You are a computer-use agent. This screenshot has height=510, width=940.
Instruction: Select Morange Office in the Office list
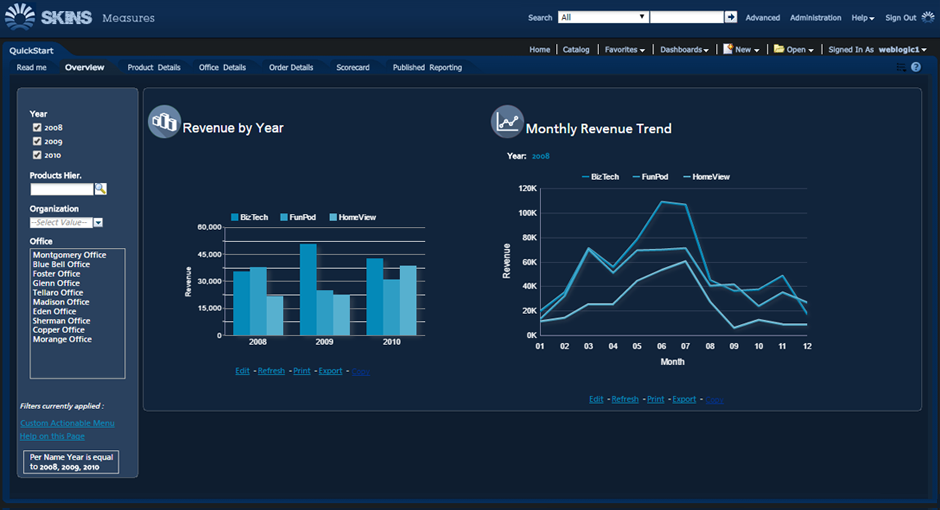pos(62,339)
